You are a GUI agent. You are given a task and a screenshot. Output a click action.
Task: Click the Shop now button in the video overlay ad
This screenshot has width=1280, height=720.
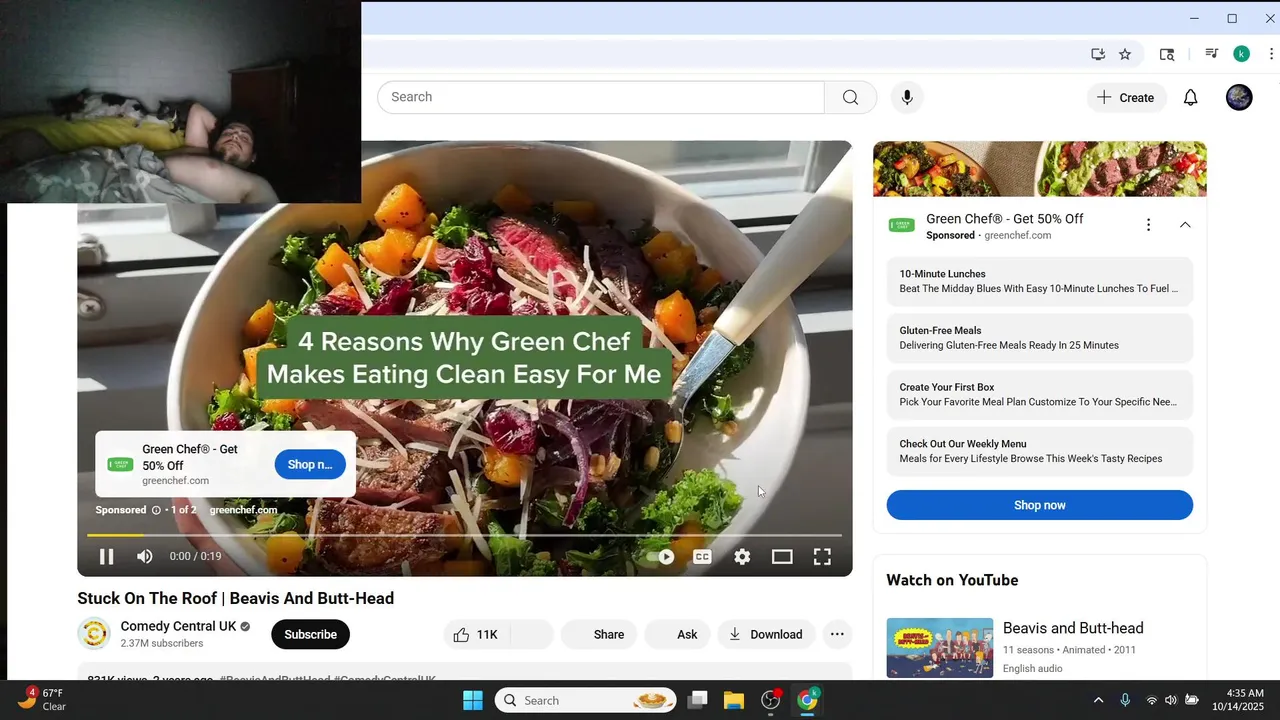310,464
